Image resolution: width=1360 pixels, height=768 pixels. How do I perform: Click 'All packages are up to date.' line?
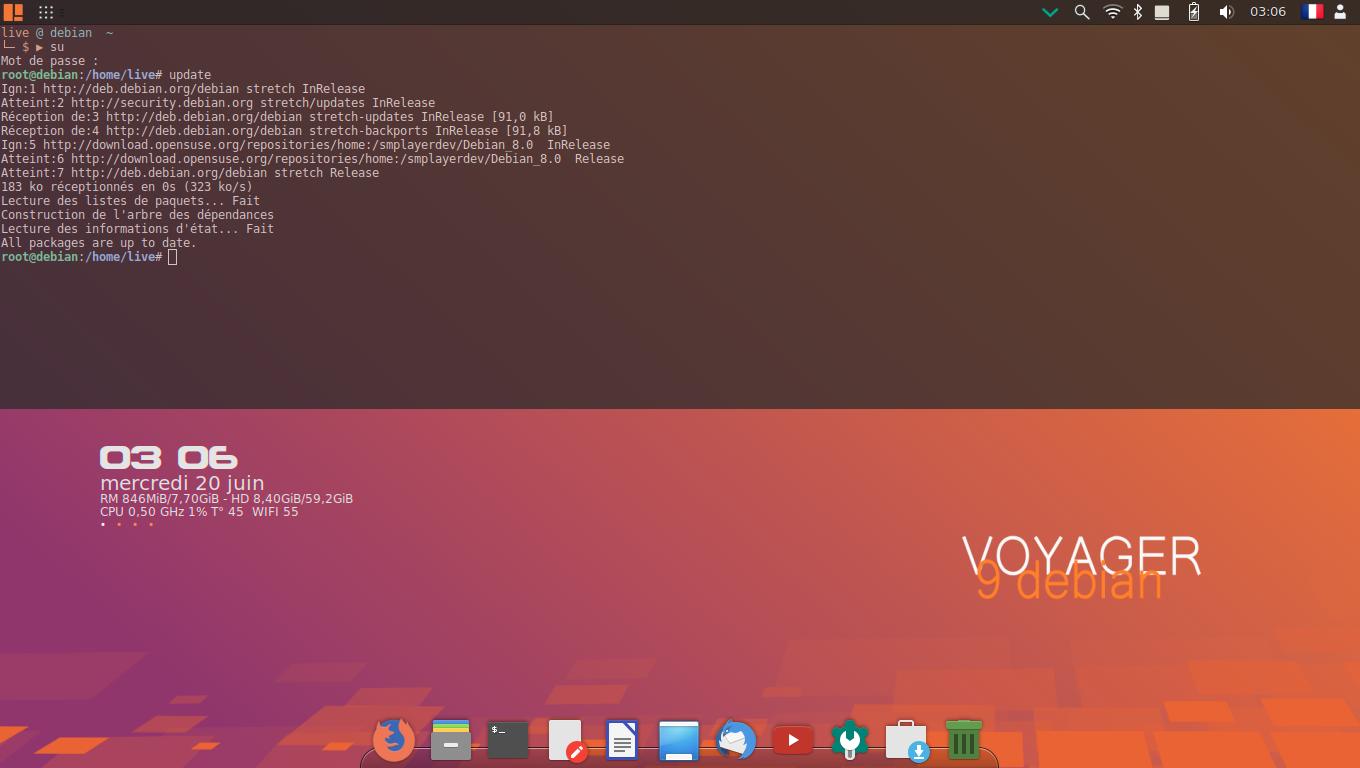99,243
